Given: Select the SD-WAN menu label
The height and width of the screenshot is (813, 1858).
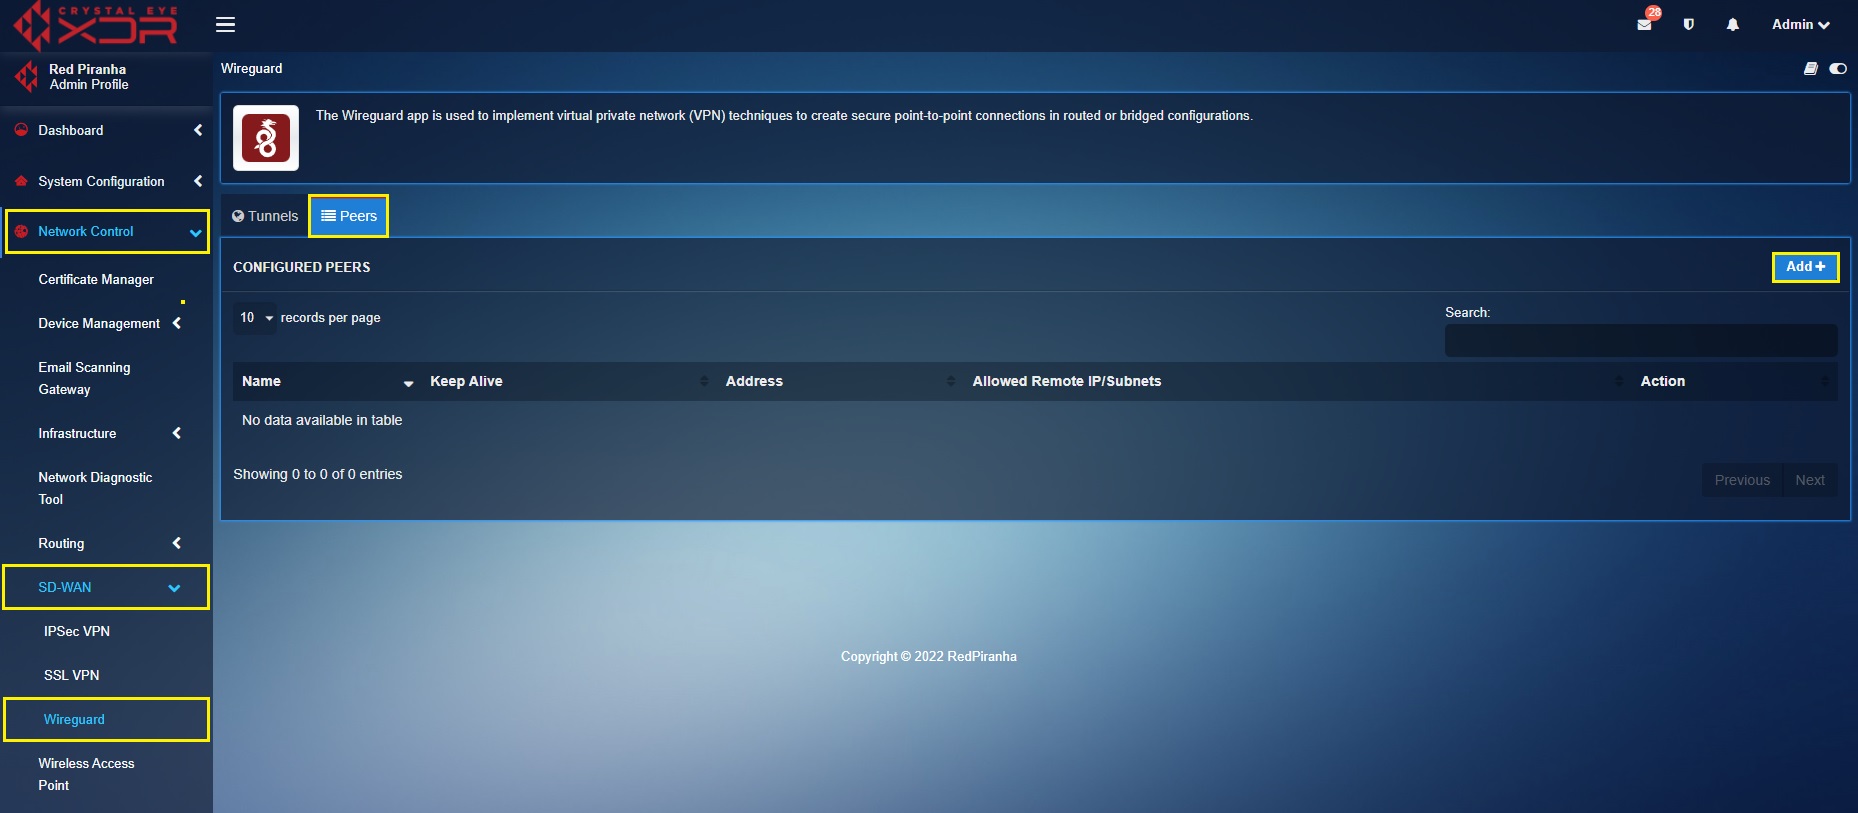Looking at the screenshot, I should coord(65,587).
